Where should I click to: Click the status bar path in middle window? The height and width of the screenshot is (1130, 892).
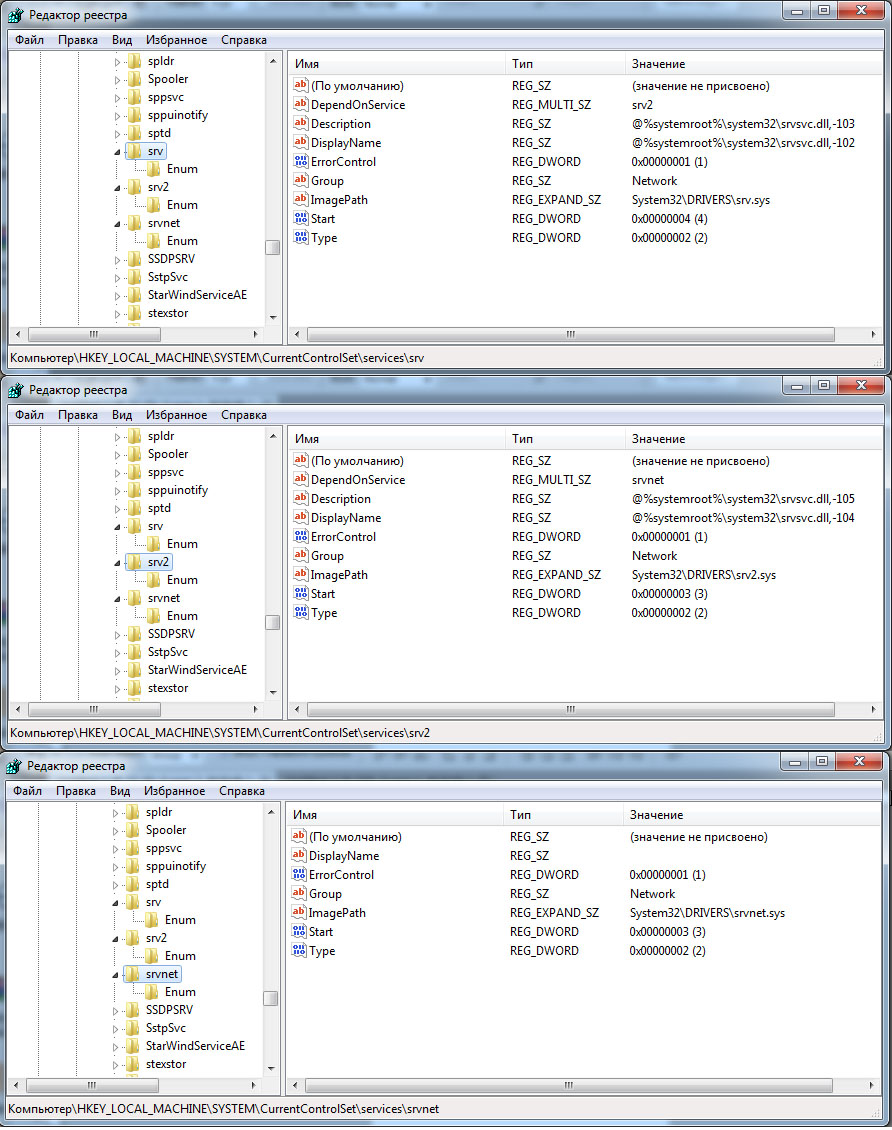click(x=220, y=732)
